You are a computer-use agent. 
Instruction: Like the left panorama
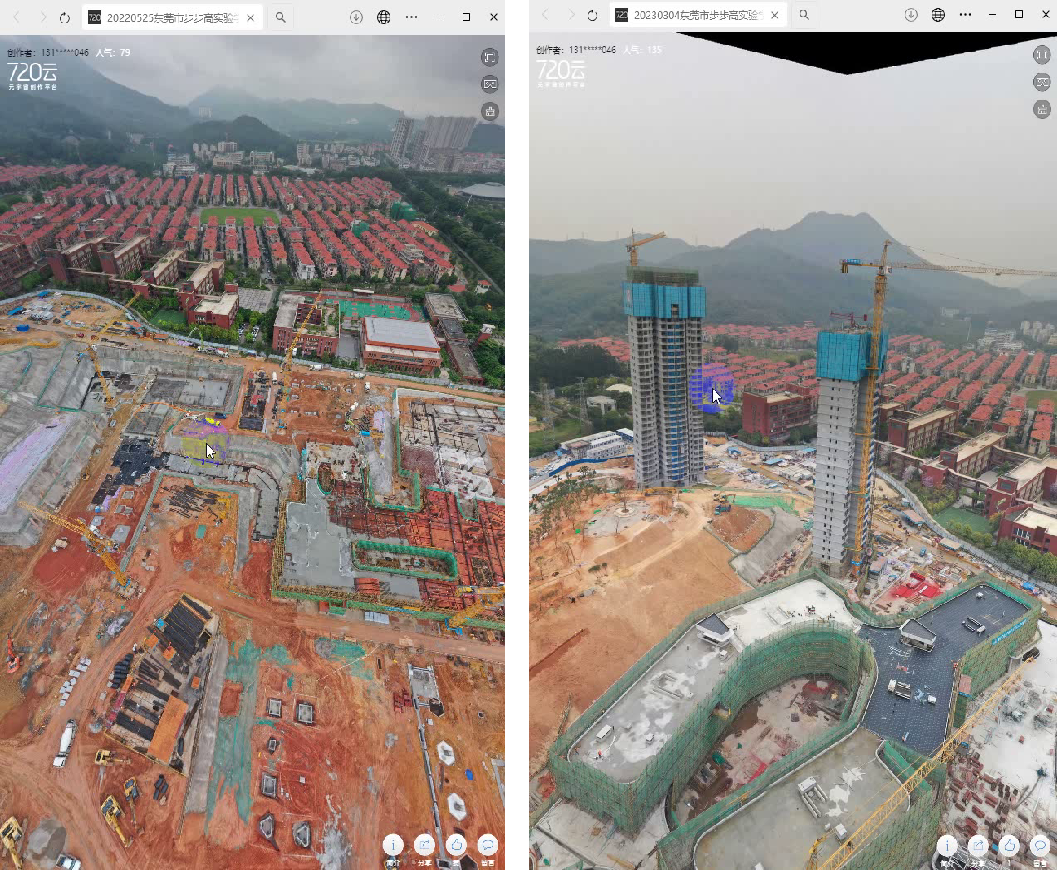click(x=456, y=845)
